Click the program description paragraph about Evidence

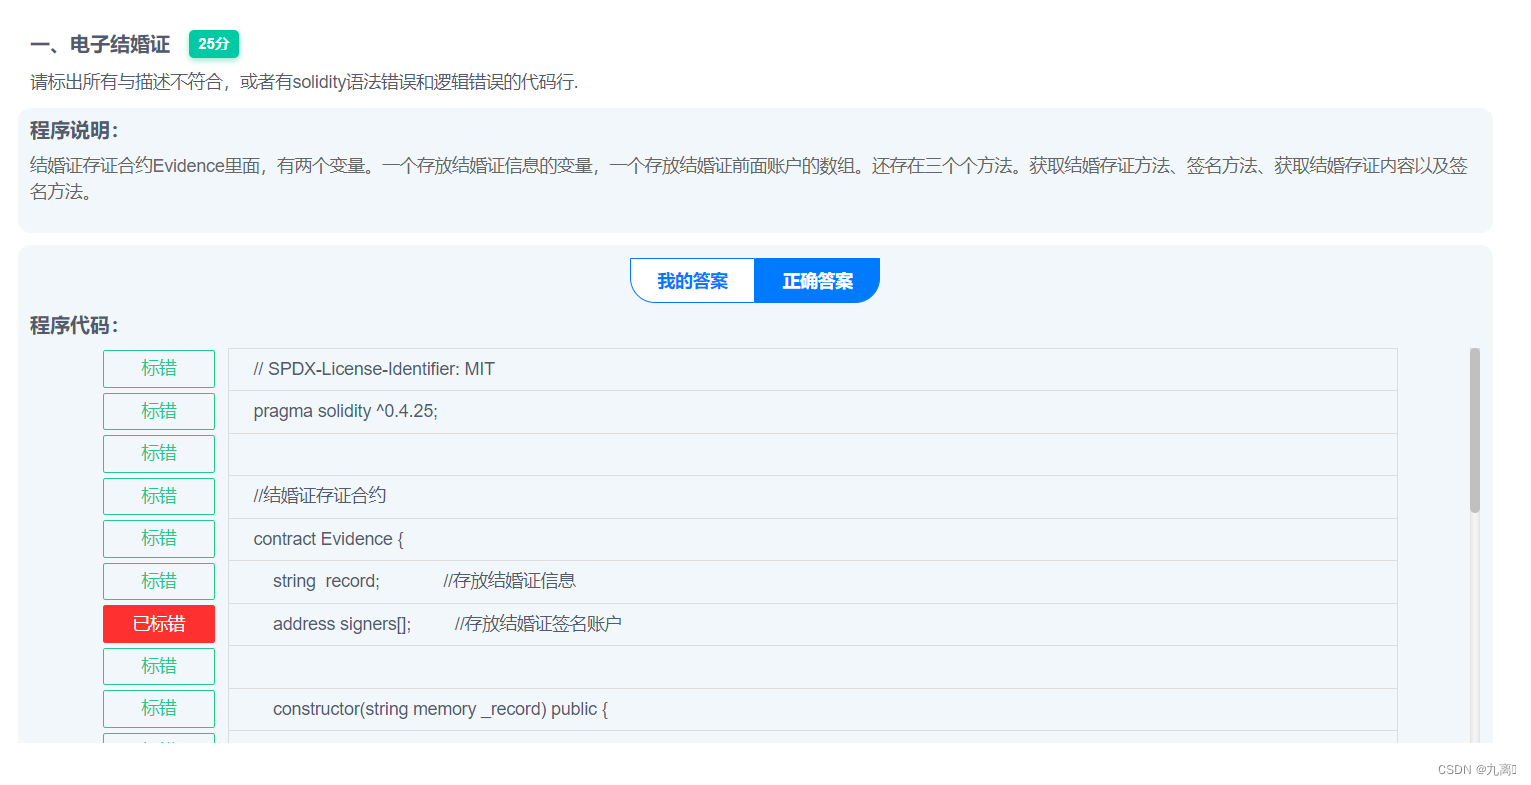pyautogui.click(x=749, y=179)
